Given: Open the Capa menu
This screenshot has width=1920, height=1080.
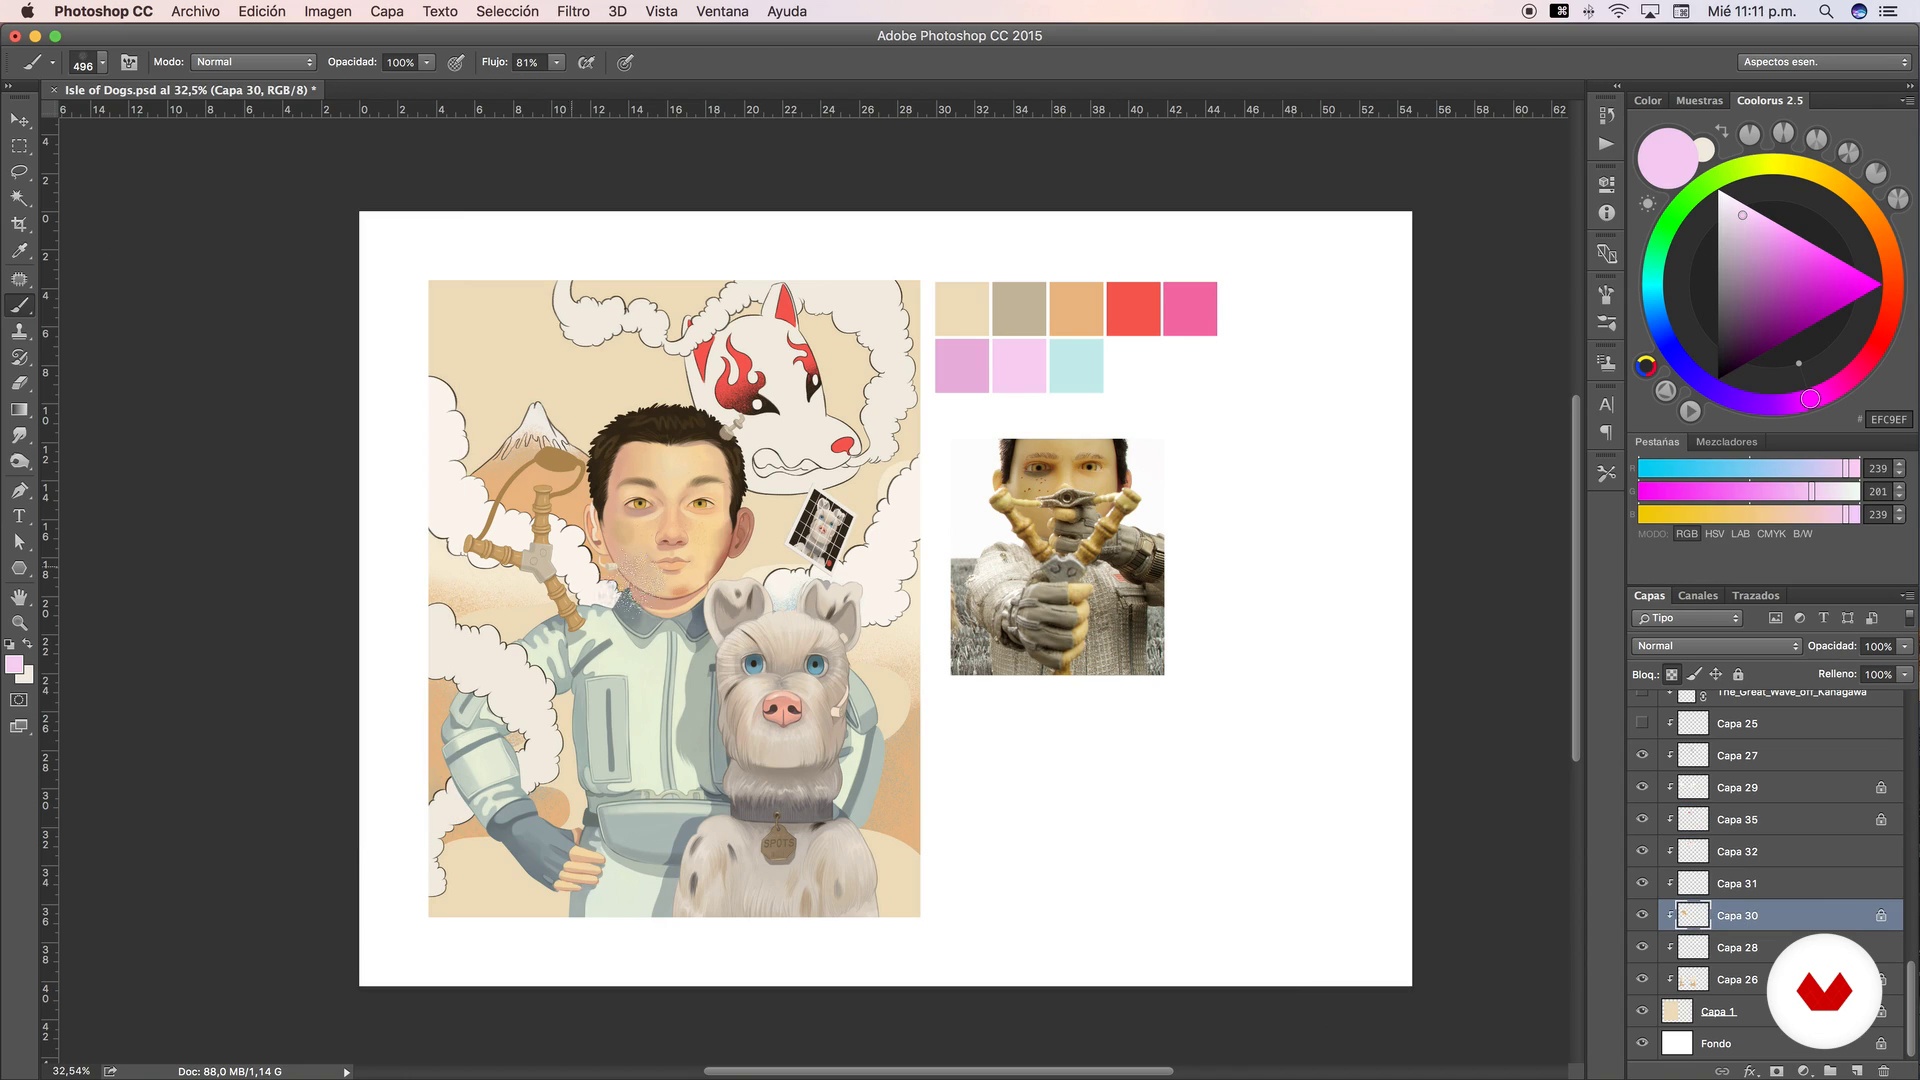Looking at the screenshot, I should [387, 11].
